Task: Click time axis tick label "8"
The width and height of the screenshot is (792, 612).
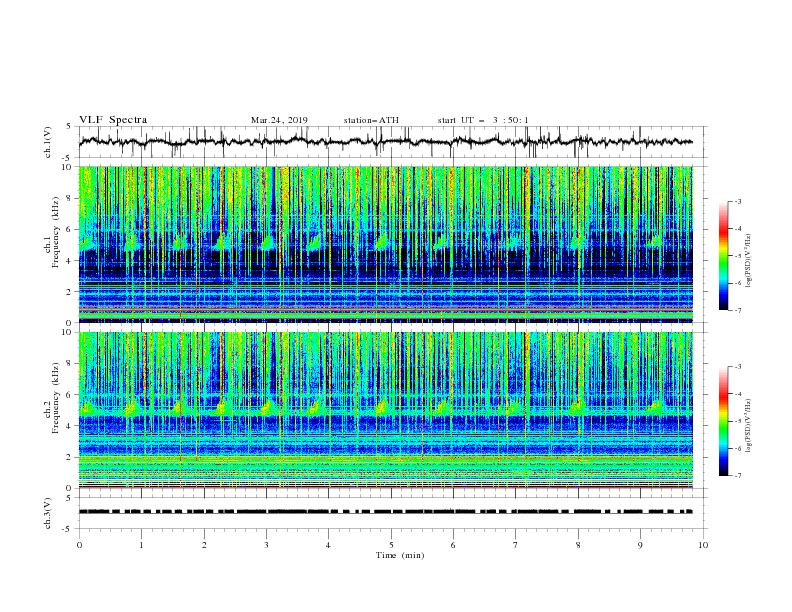Action: (x=578, y=545)
